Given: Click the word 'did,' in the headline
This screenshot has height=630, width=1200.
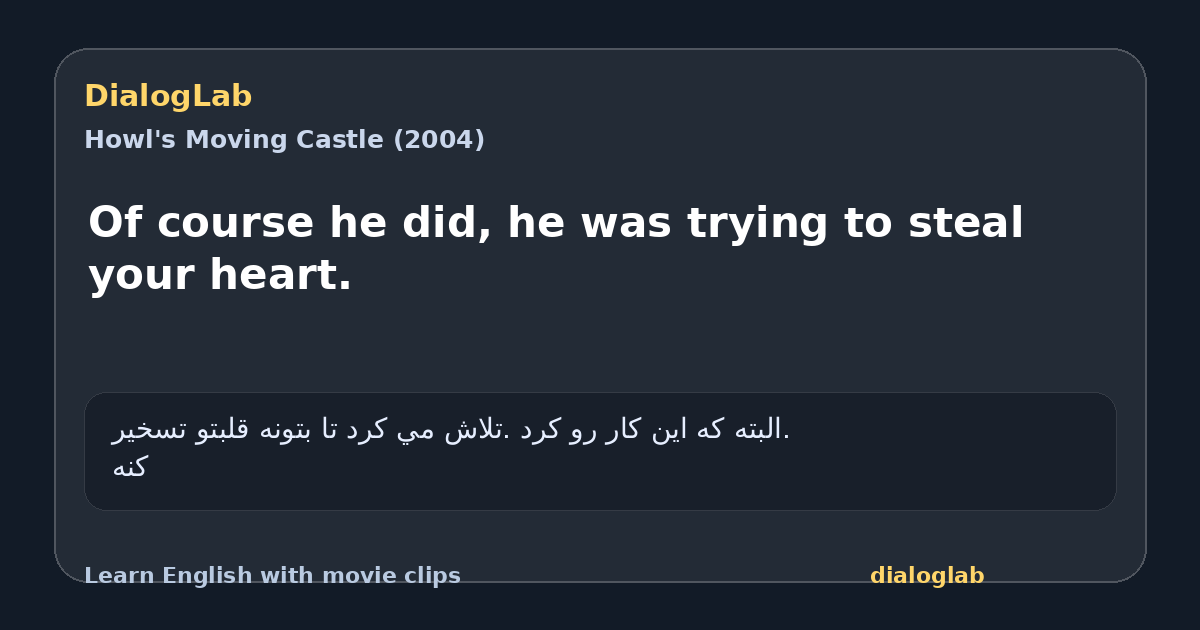Looking at the screenshot, I should (x=447, y=224).
